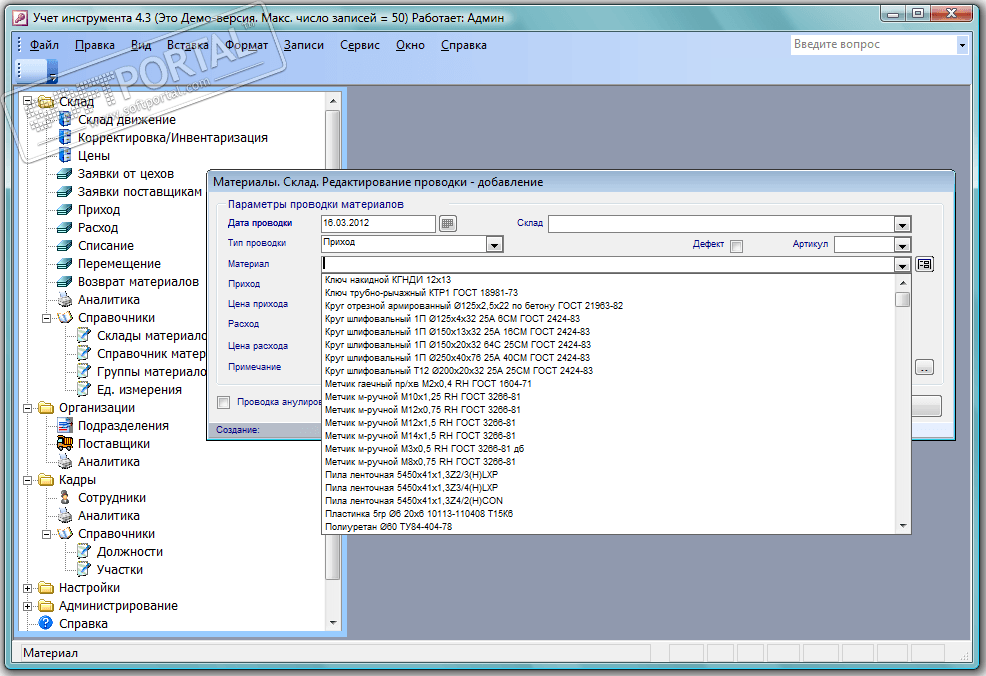Toggle the Проводка анулирована checkbox
This screenshot has width=986, height=676.
[x=224, y=403]
